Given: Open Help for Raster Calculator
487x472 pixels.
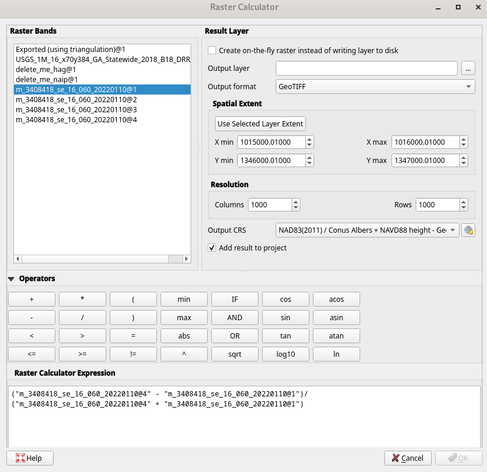Looking at the screenshot, I should tap(30, 458).
